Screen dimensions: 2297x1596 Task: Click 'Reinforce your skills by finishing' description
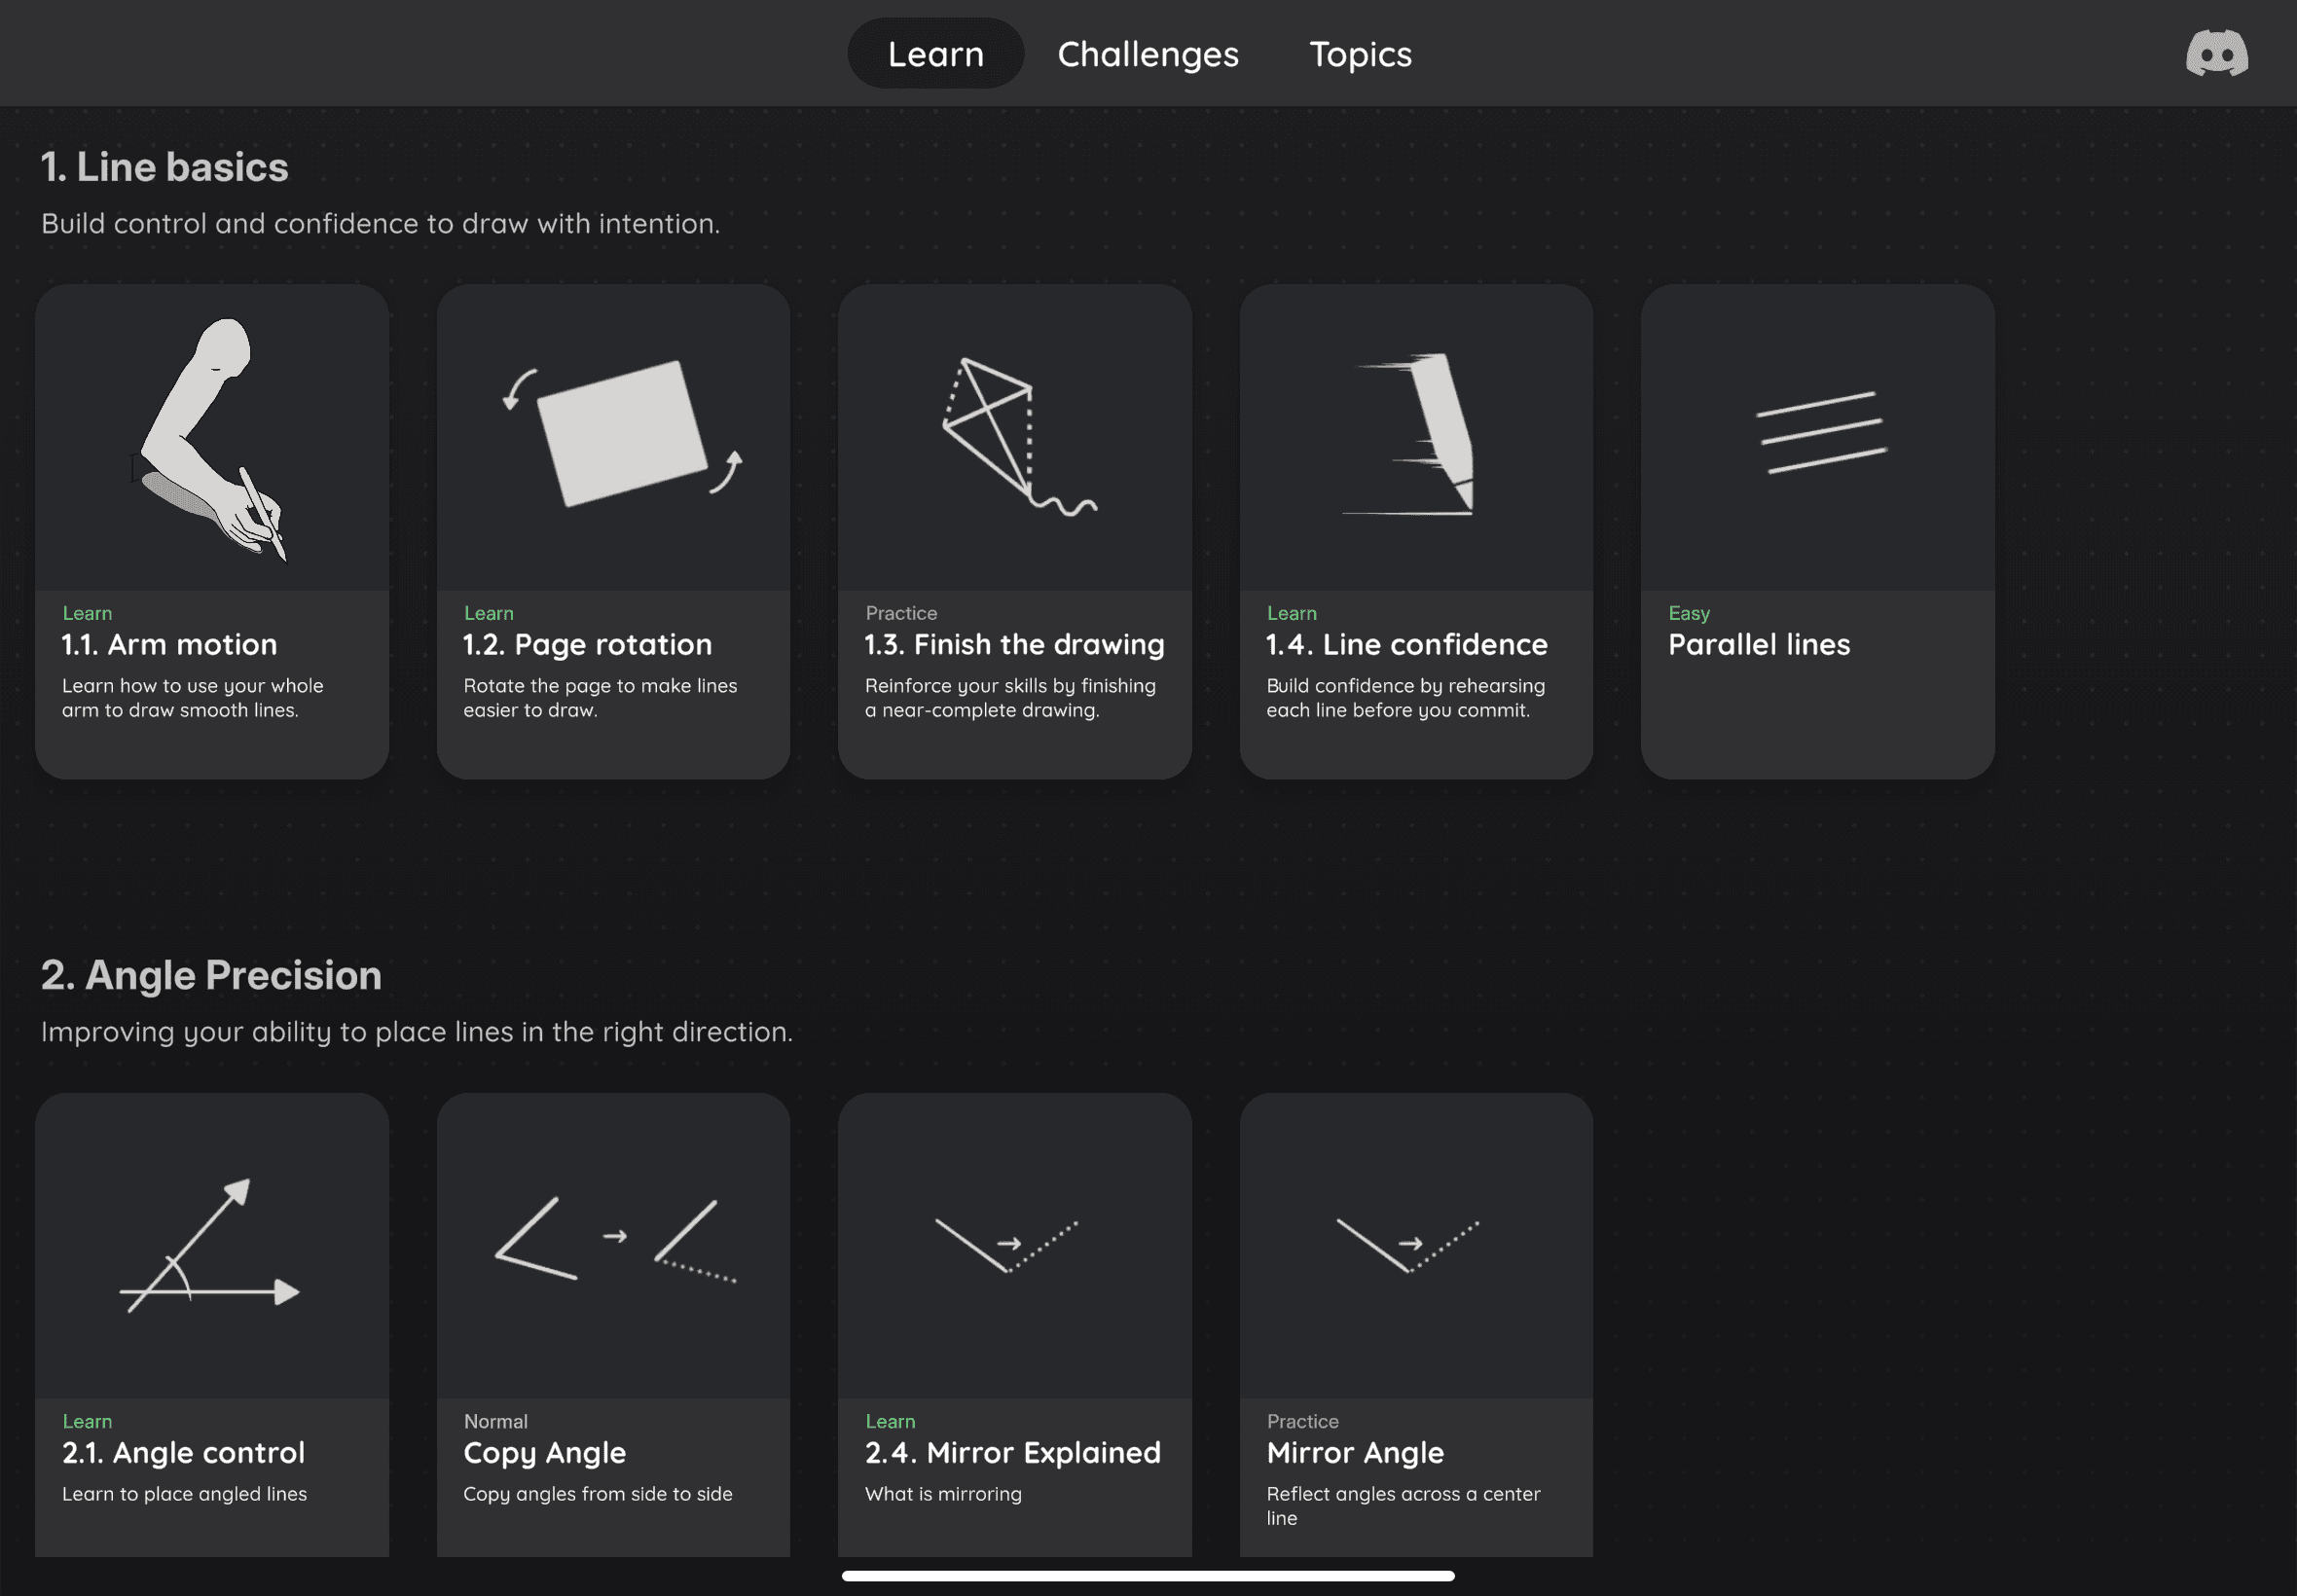1009,698
